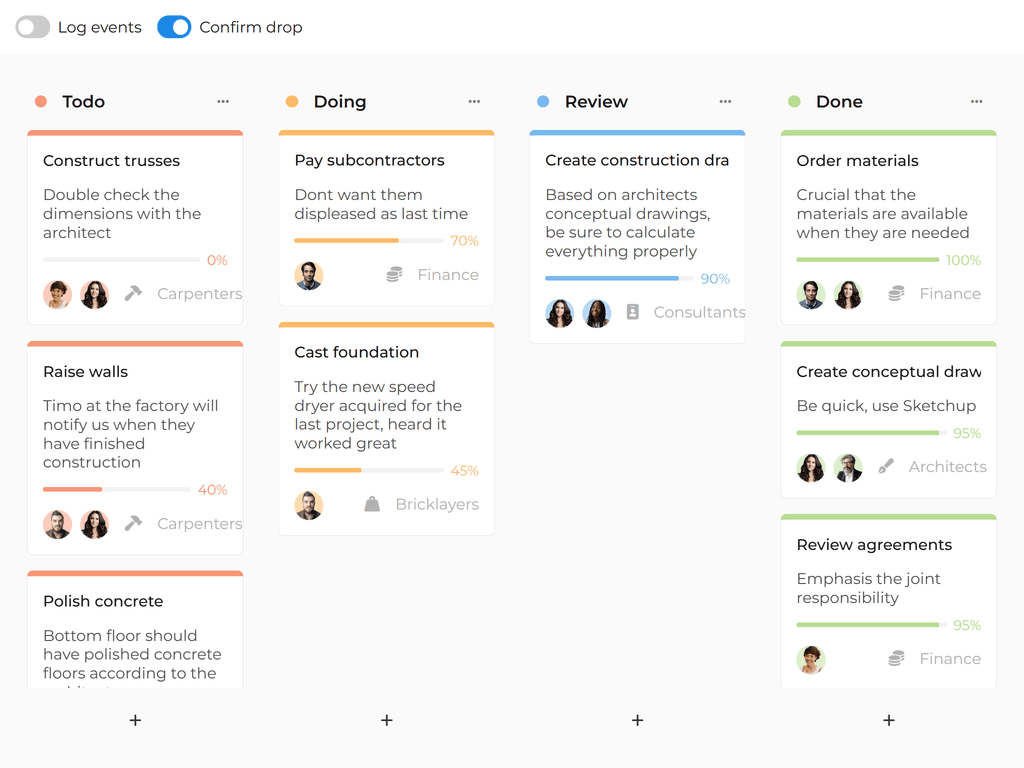The width and height of the screenshot is (1024, 768).
Task: Click the plus icon under Review column
Action: [x=638, y=720]
